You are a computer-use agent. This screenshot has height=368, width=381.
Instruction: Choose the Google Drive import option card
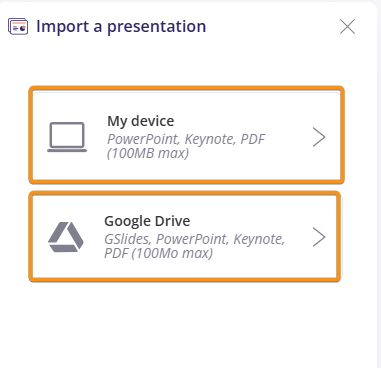[185, 237]
